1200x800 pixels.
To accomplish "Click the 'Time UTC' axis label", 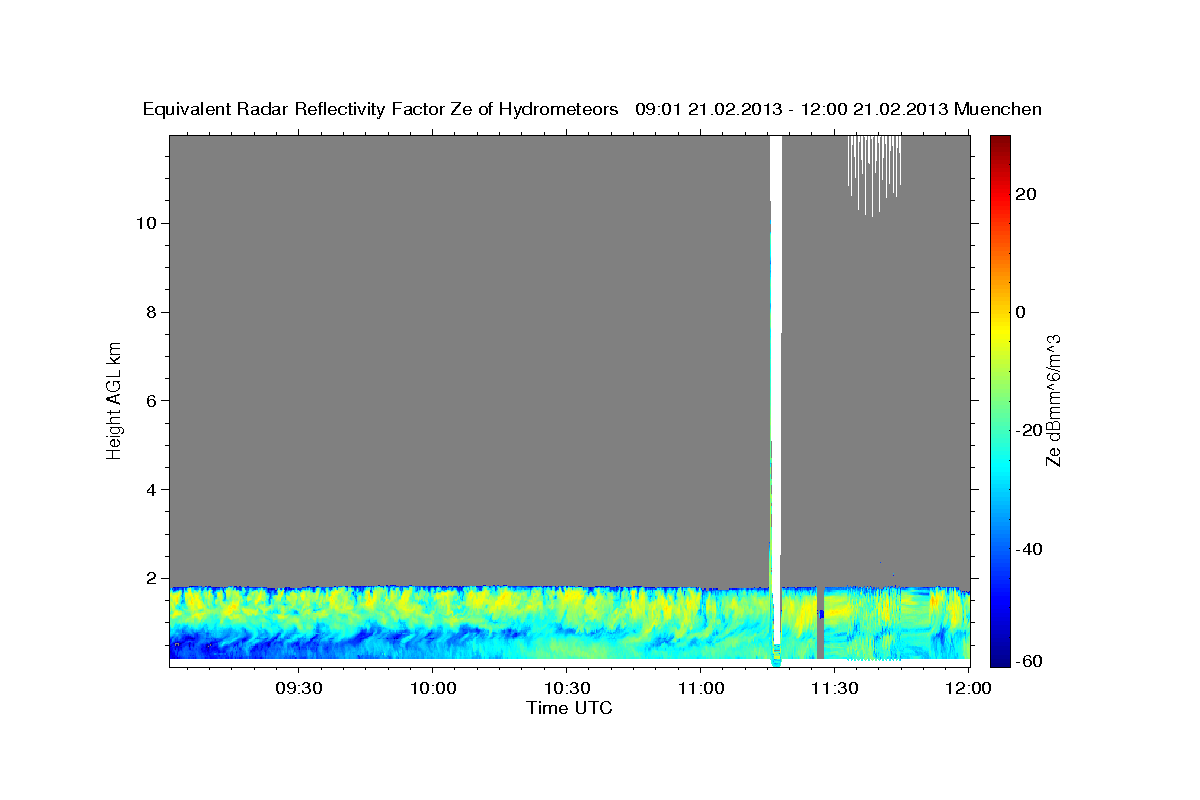I will point(569,708).
